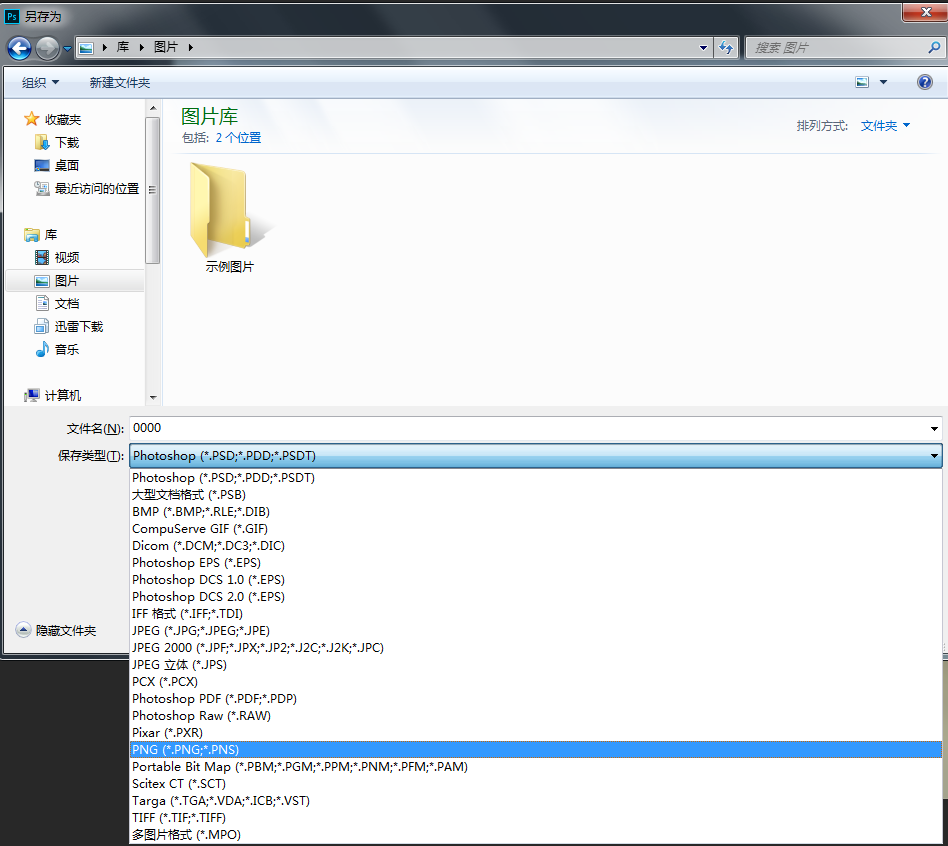Choose Targa format option
The height and width of the screenshot is (846, 948).
(536, 800)
